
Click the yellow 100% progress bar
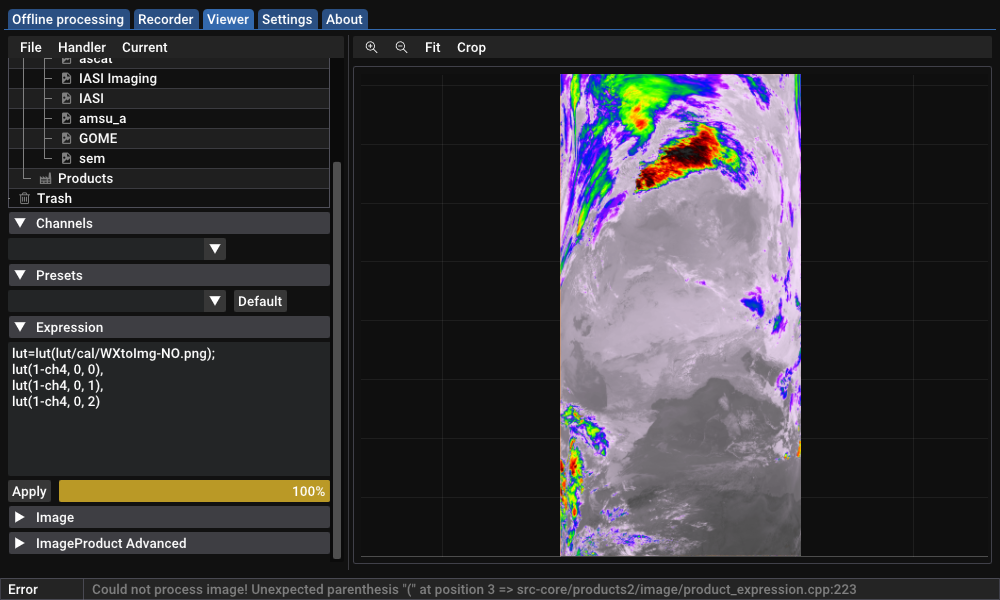click(194, 492)
